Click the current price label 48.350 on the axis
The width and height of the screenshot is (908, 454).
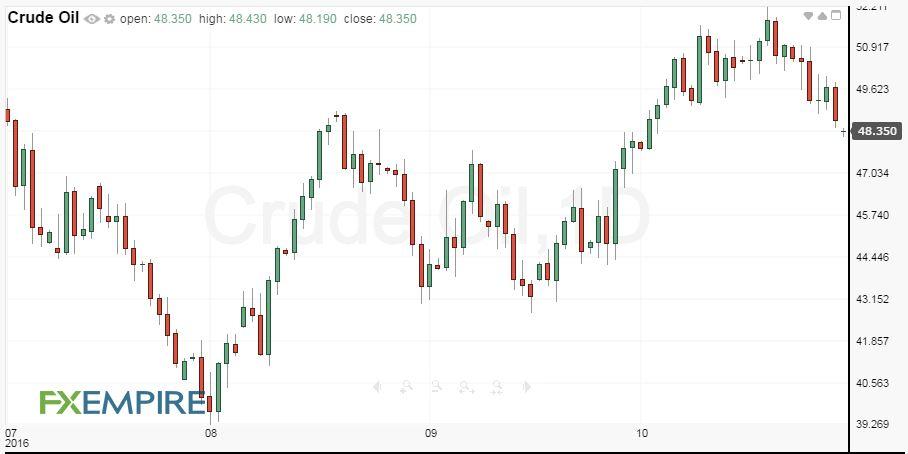[x=878, y=131]
